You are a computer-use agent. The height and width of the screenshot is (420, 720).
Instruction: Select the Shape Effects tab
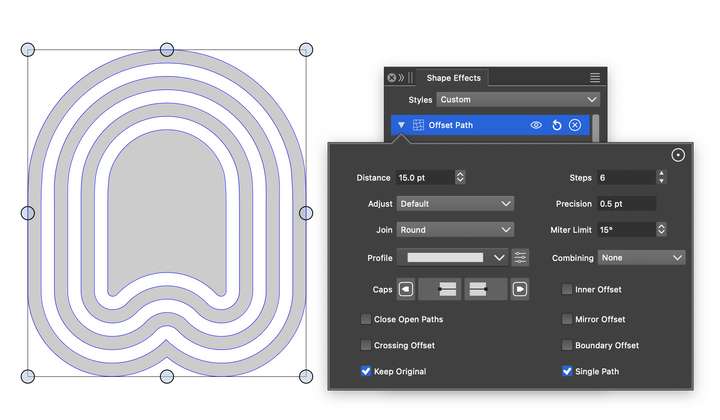tap(453, 78)
